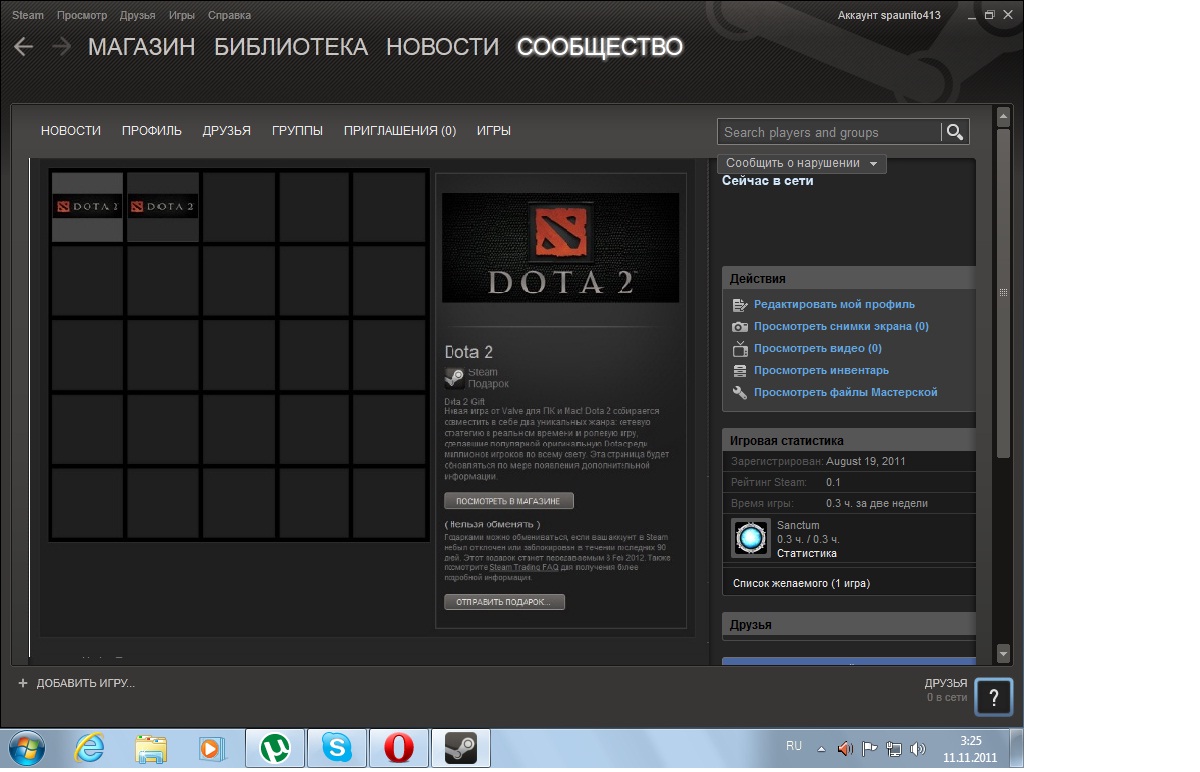Click ПОСМОТРЕТЬ В МАГАЗИНЕ button
The height and width of the screenshot is (772, 1200).
click(x=509, y=501)
